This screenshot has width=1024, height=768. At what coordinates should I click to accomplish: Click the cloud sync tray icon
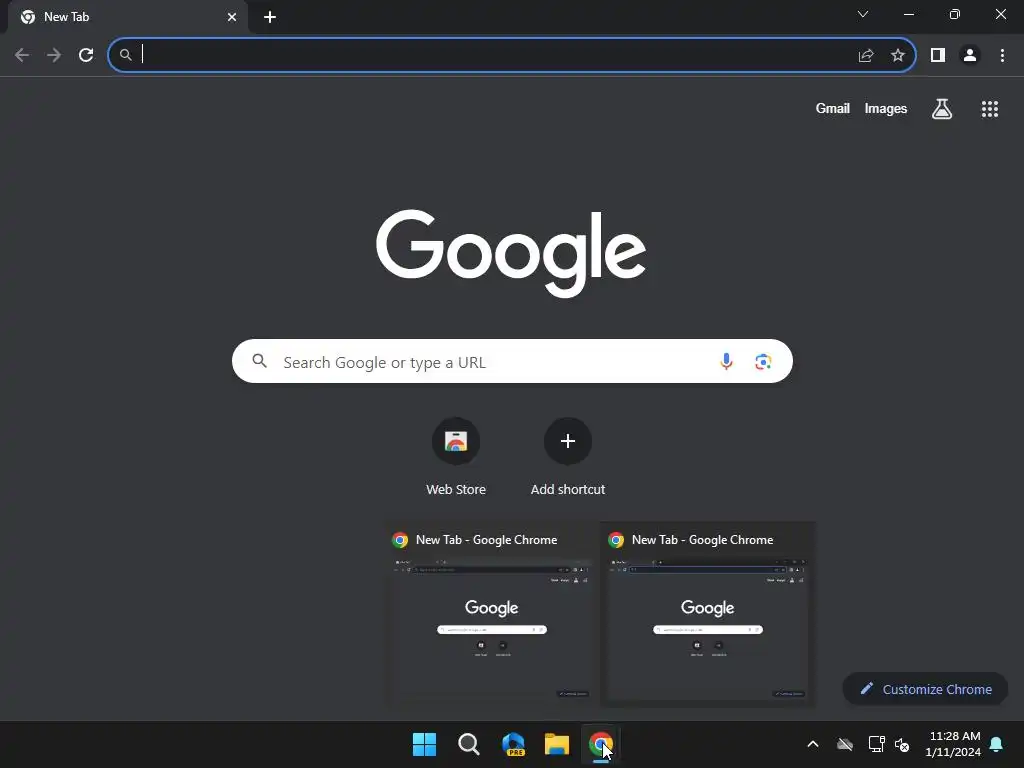[845, 744]
